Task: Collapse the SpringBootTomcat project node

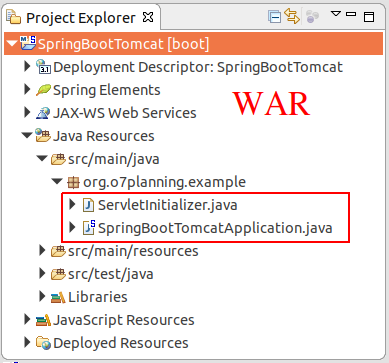Action: [12, 43]
